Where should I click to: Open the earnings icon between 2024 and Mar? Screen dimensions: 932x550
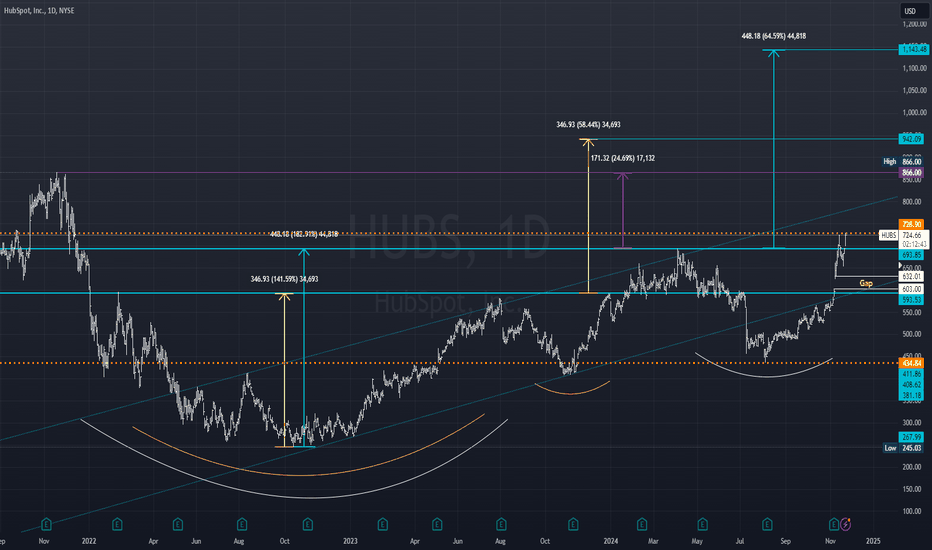point(642,524)
